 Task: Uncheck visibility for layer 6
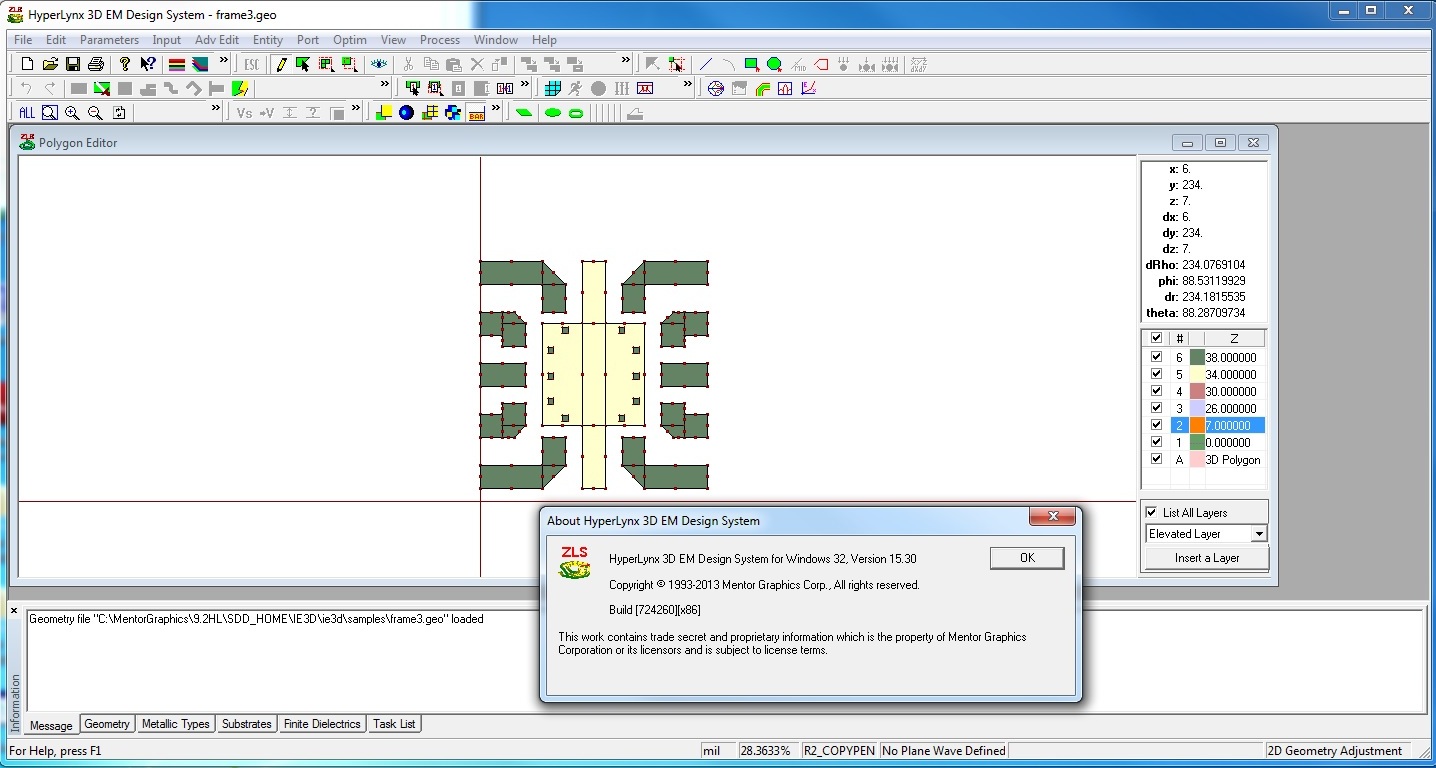[1156, 357]
